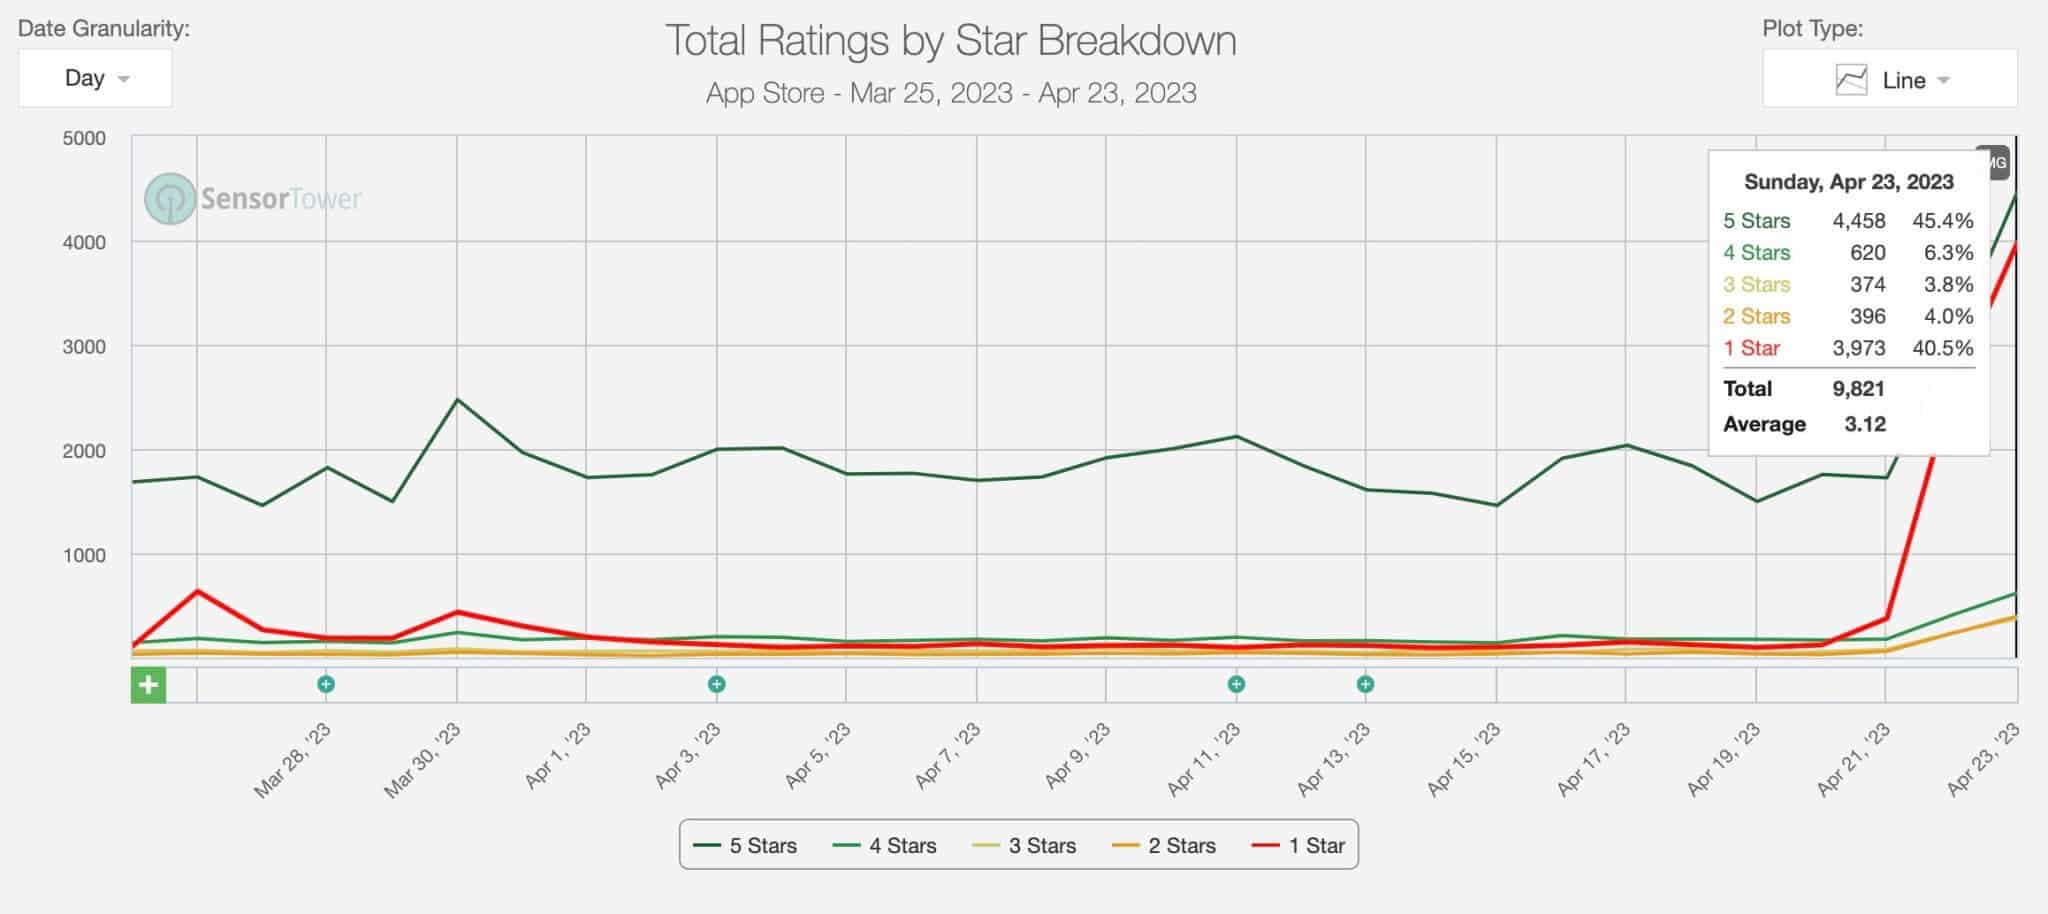This screenshot has height=914, width=2048.
Task: Click the chart title Total Ratings by Star Breakdown
Action: click(951, 41)
